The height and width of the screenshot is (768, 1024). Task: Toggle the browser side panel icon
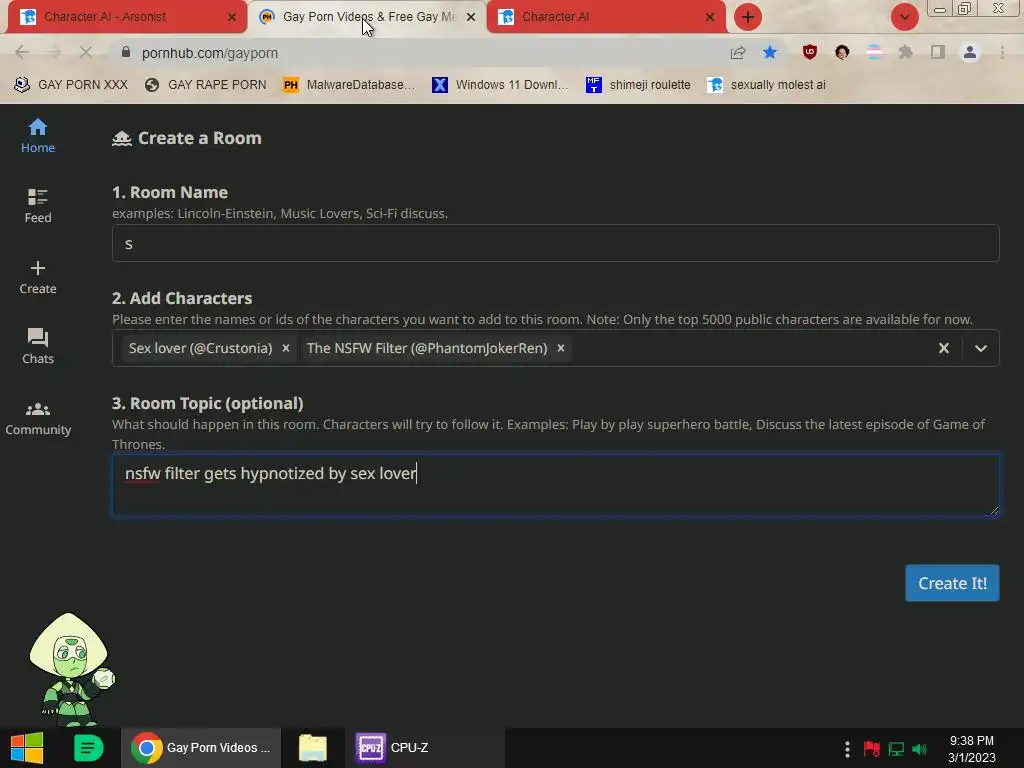tap(938, 52)
